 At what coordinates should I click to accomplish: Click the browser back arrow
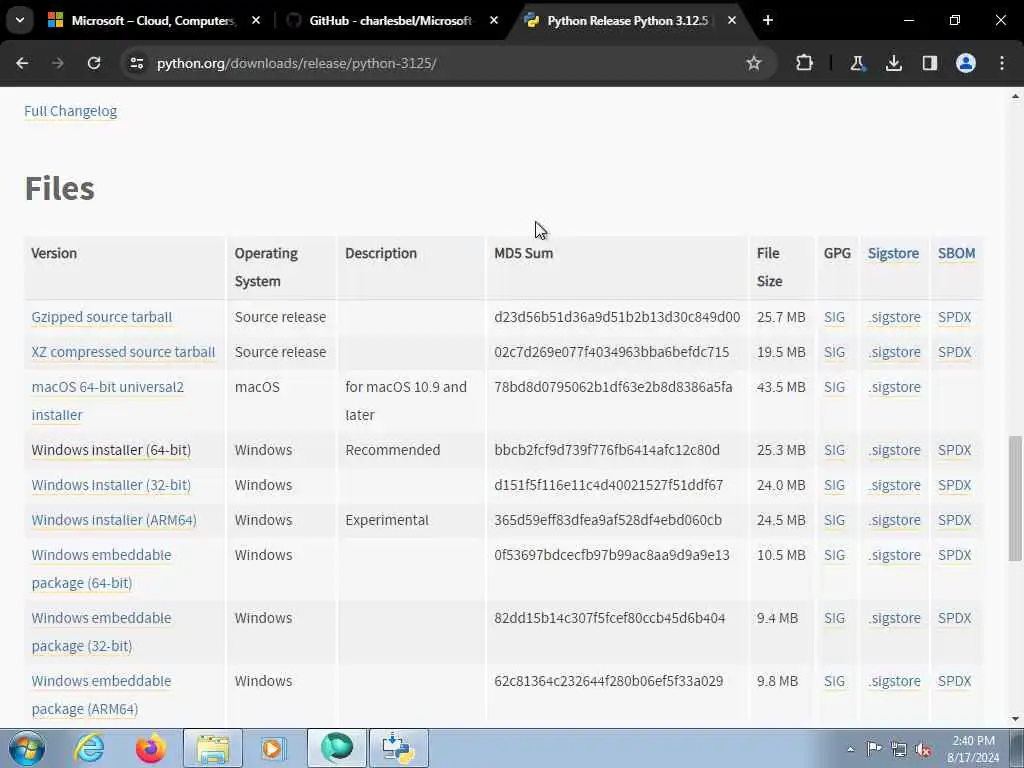click(x=22, y=63)
